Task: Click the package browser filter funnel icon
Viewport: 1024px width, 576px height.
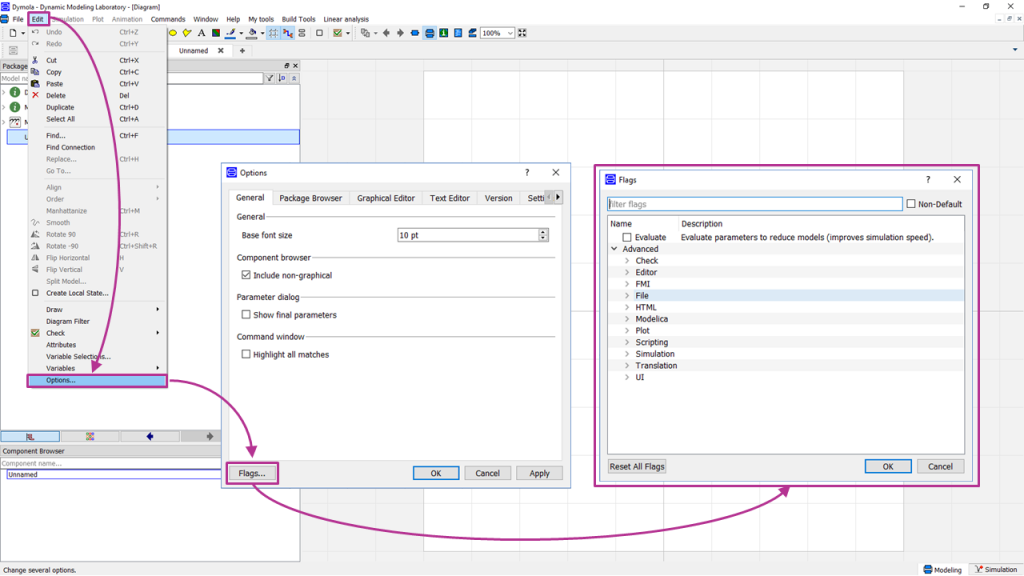Action: (x=269, y=78)
